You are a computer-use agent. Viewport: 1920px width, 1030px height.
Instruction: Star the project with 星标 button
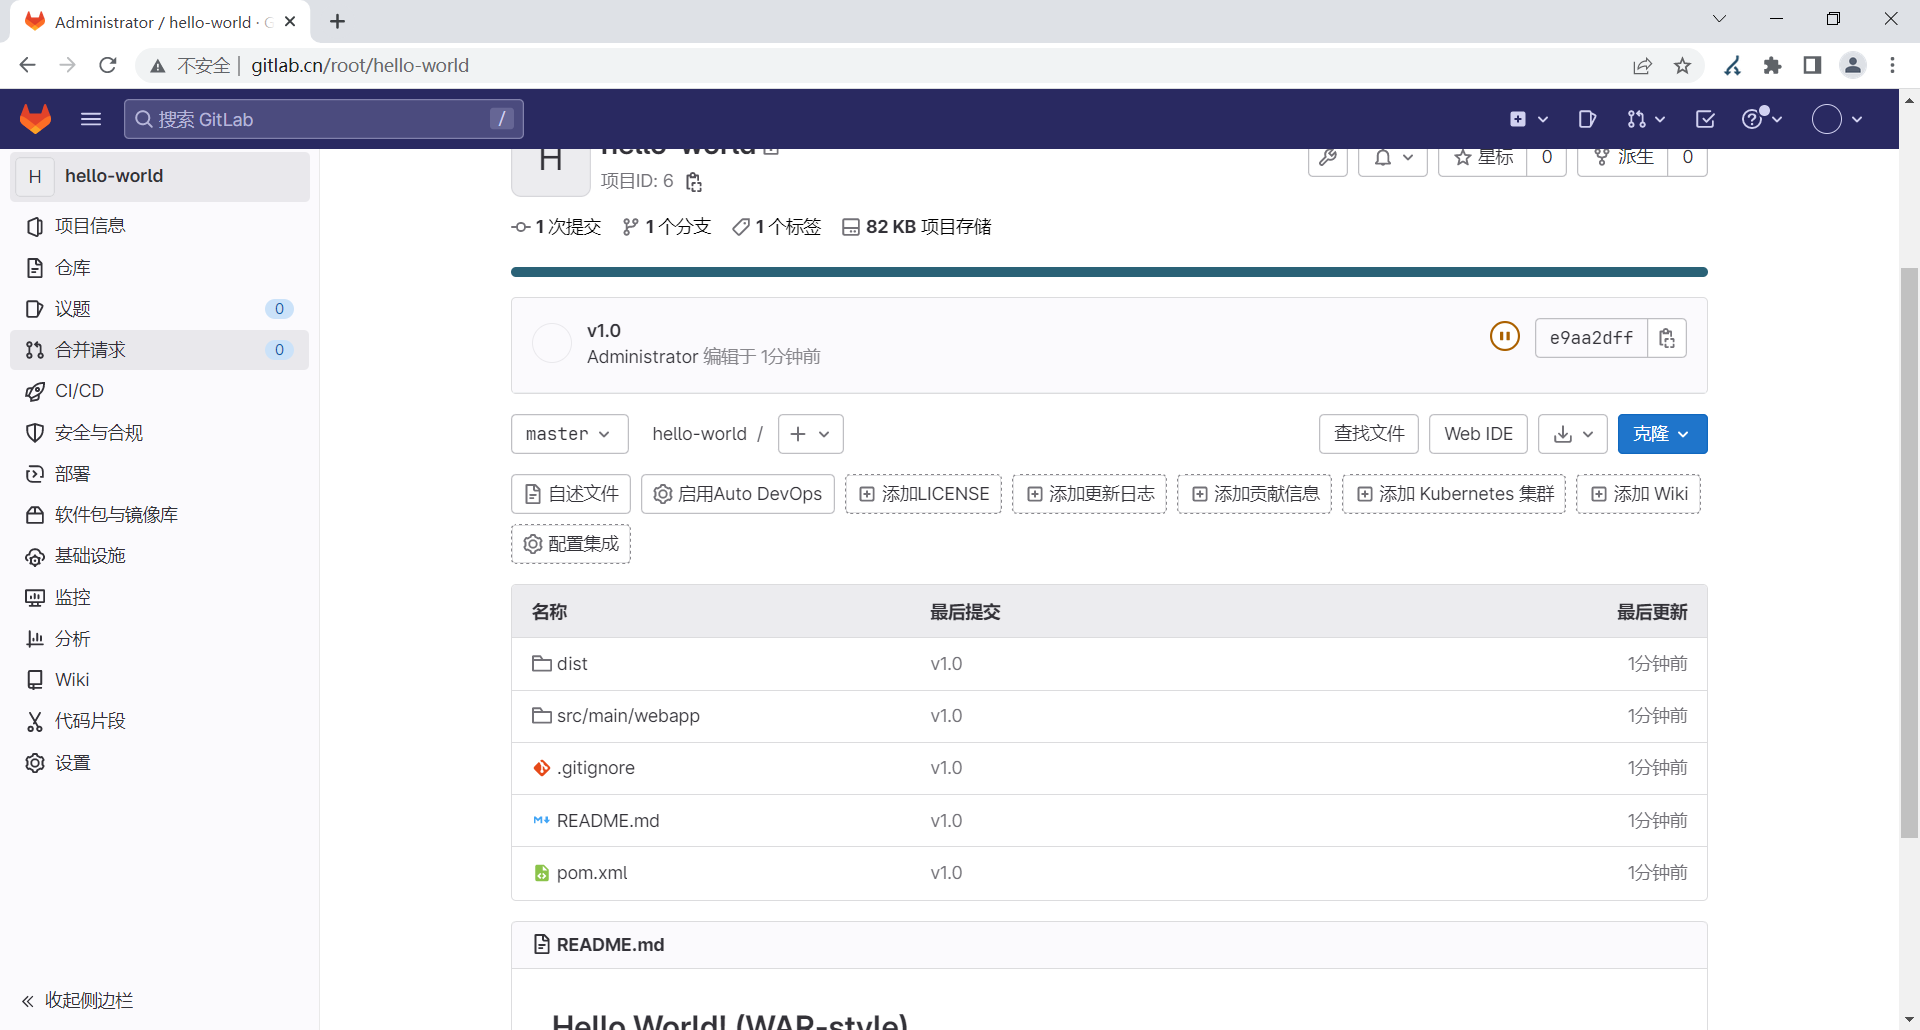point(1483,158)
